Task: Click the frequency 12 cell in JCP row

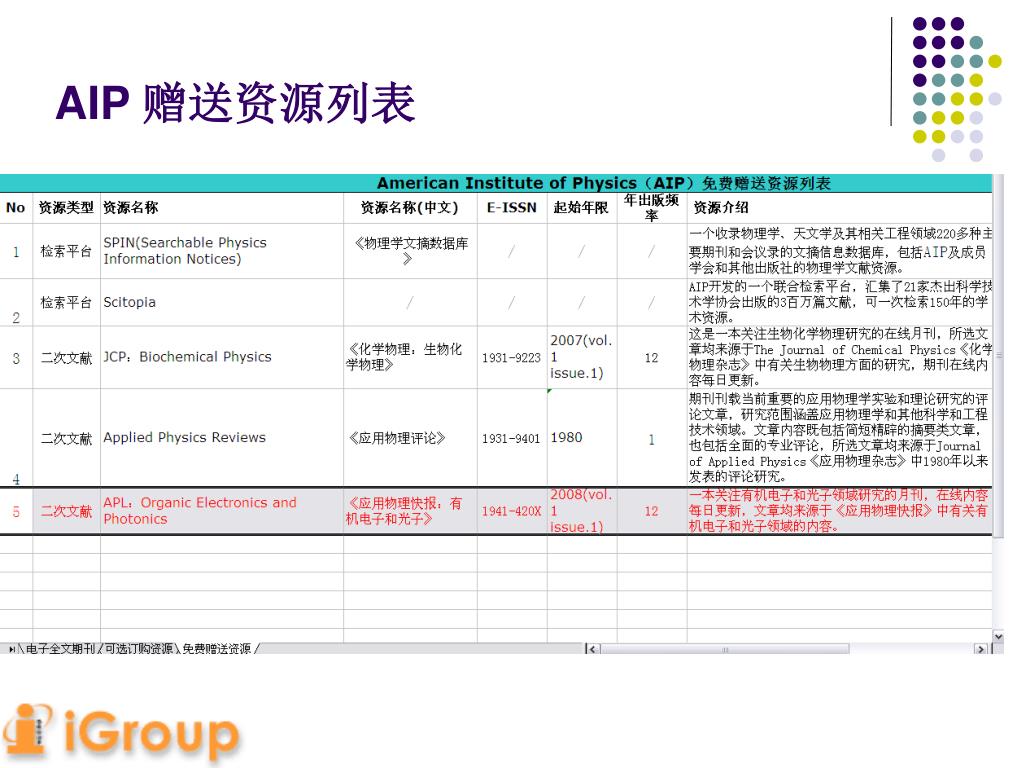Action: 651,358
